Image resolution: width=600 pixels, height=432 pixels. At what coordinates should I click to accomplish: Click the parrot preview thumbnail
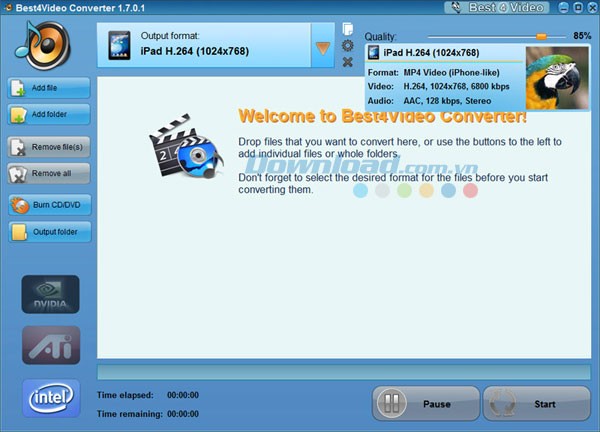pyautogui.click(x=557, y=78)
